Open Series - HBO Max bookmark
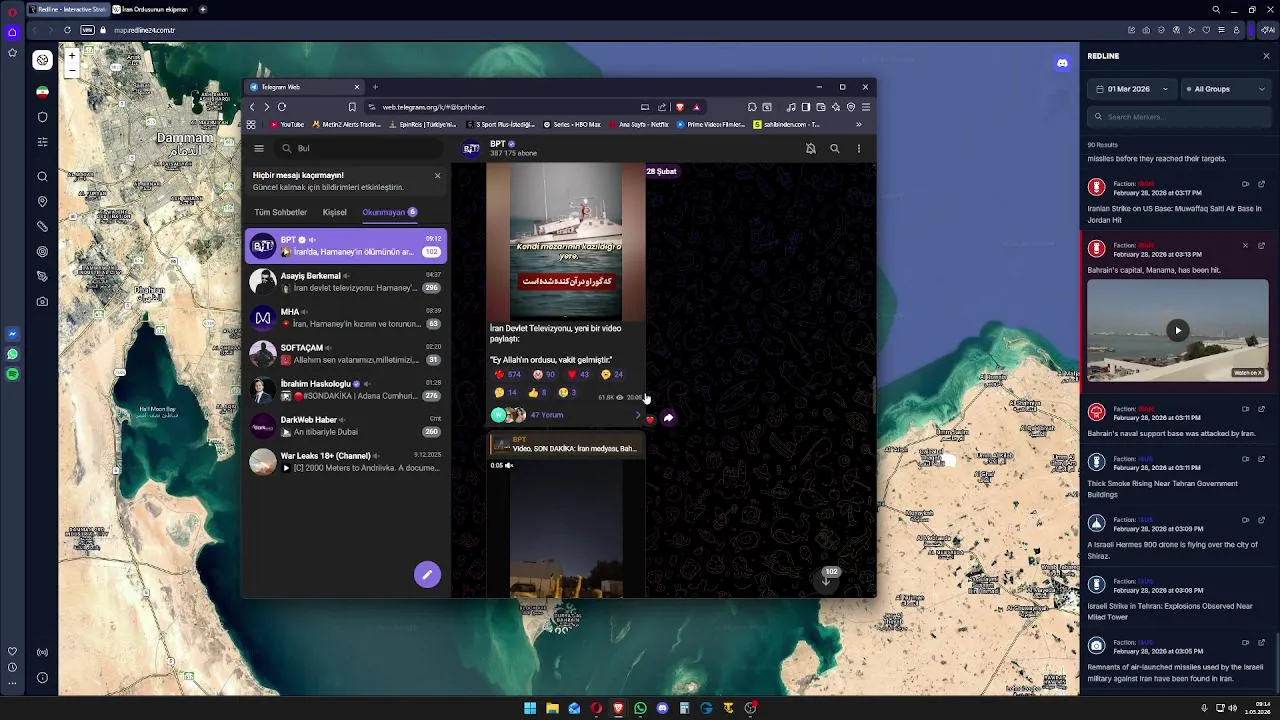The image size is (1280, 720). coord(572,125)
